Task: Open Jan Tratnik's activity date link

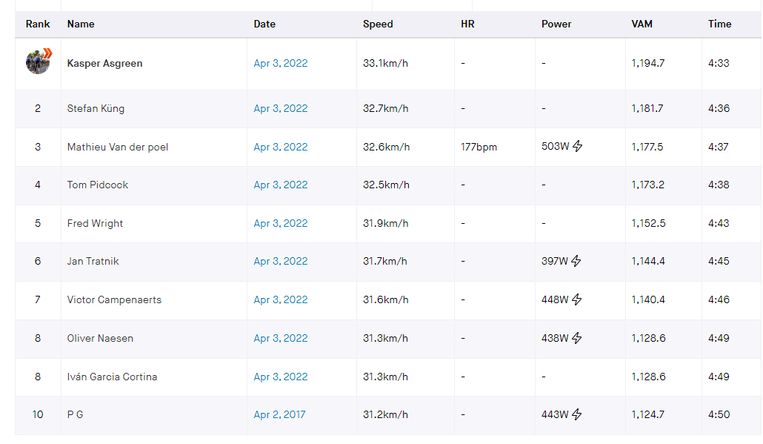Action: point(280,261)
